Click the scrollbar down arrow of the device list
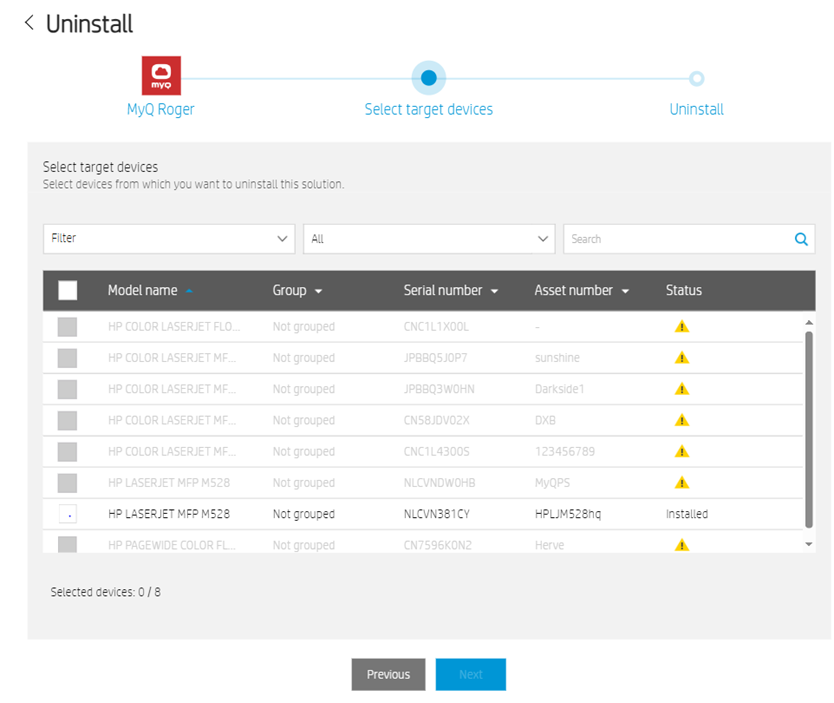Image resolution: width=834 pixels, height=703 pixels. (x=810, y=543)
